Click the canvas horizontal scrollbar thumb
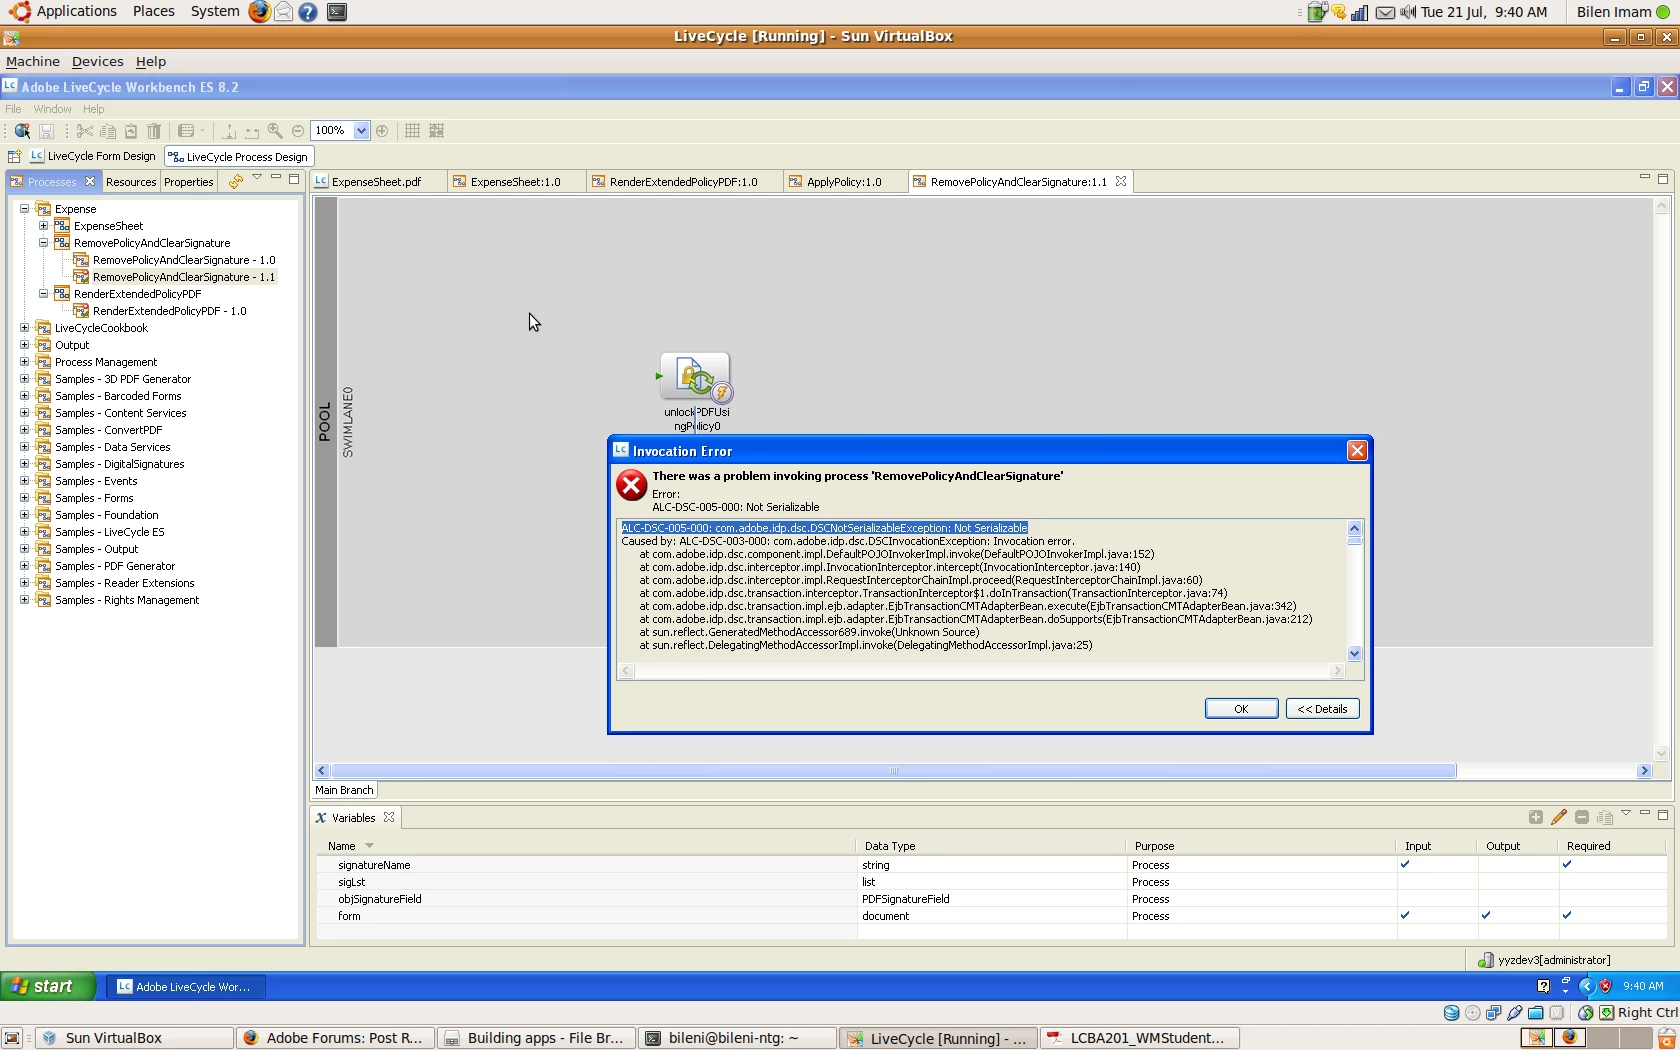The width and height of the screenshot is (1680, 1050). click(893, 771)
